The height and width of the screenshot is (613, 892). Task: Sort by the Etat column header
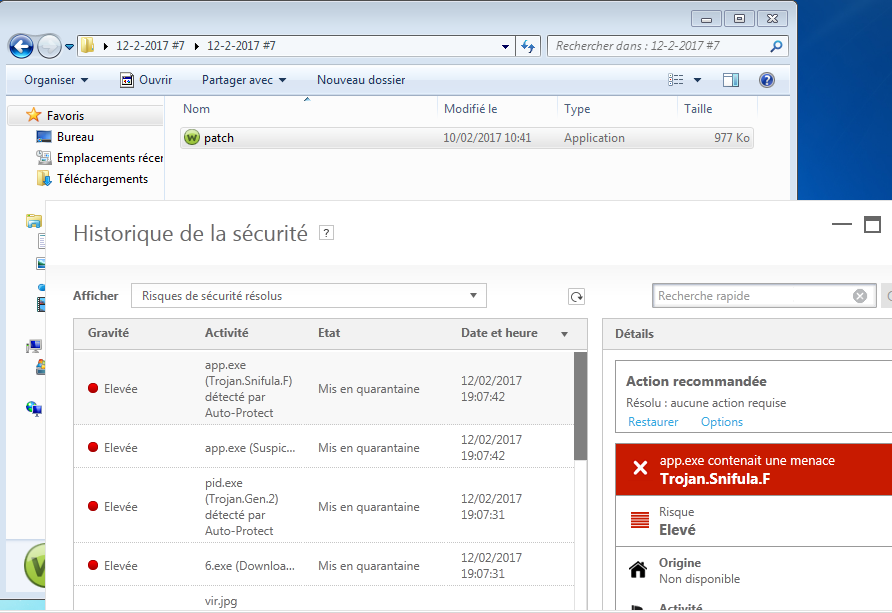pos(329,333)
